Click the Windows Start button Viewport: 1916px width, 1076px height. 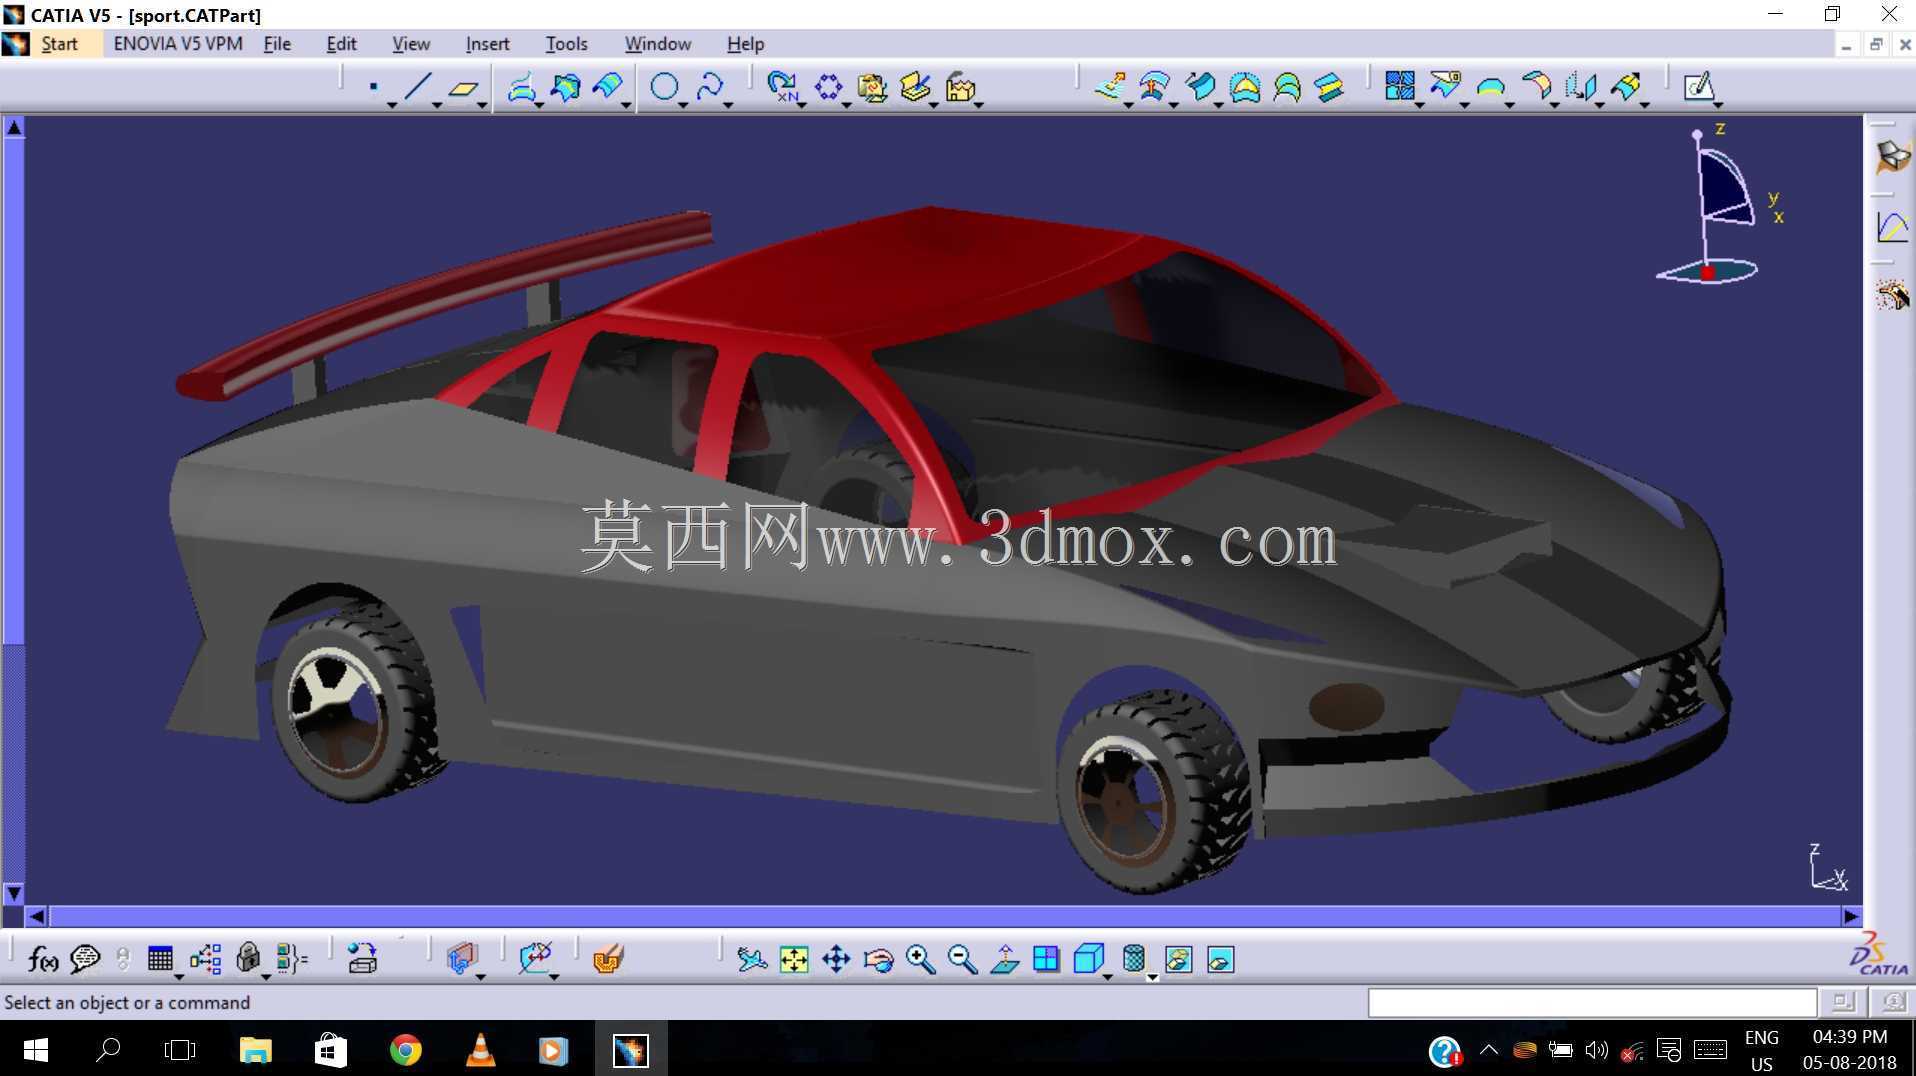(35, 1050)
